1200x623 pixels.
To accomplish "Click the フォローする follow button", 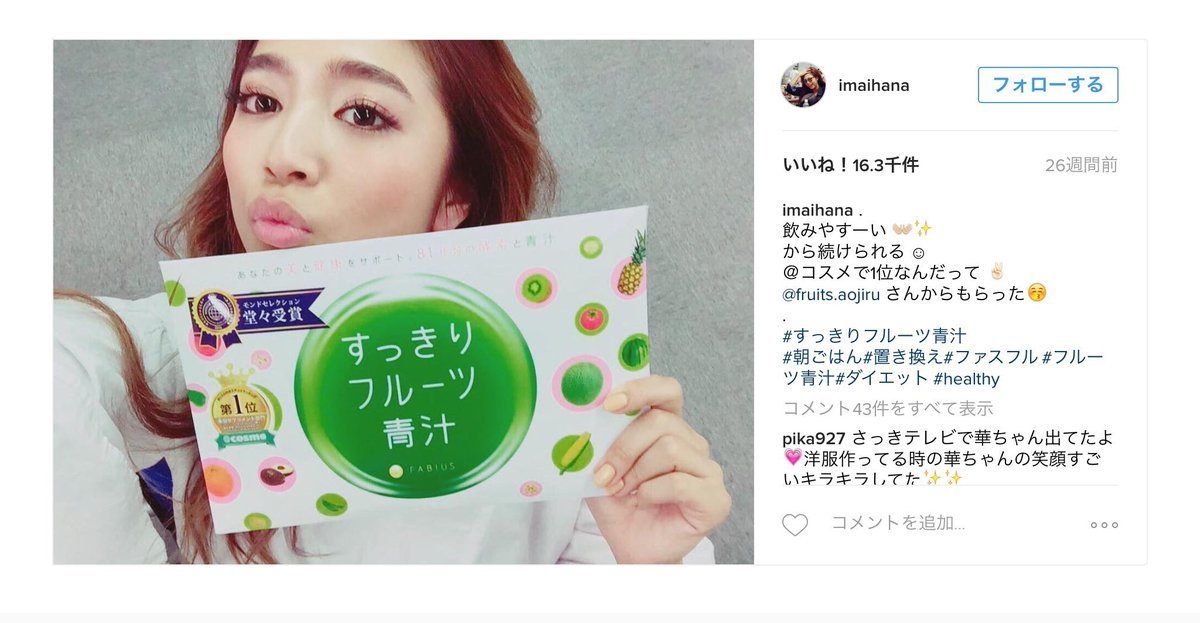I will (x=1048, y=85).
